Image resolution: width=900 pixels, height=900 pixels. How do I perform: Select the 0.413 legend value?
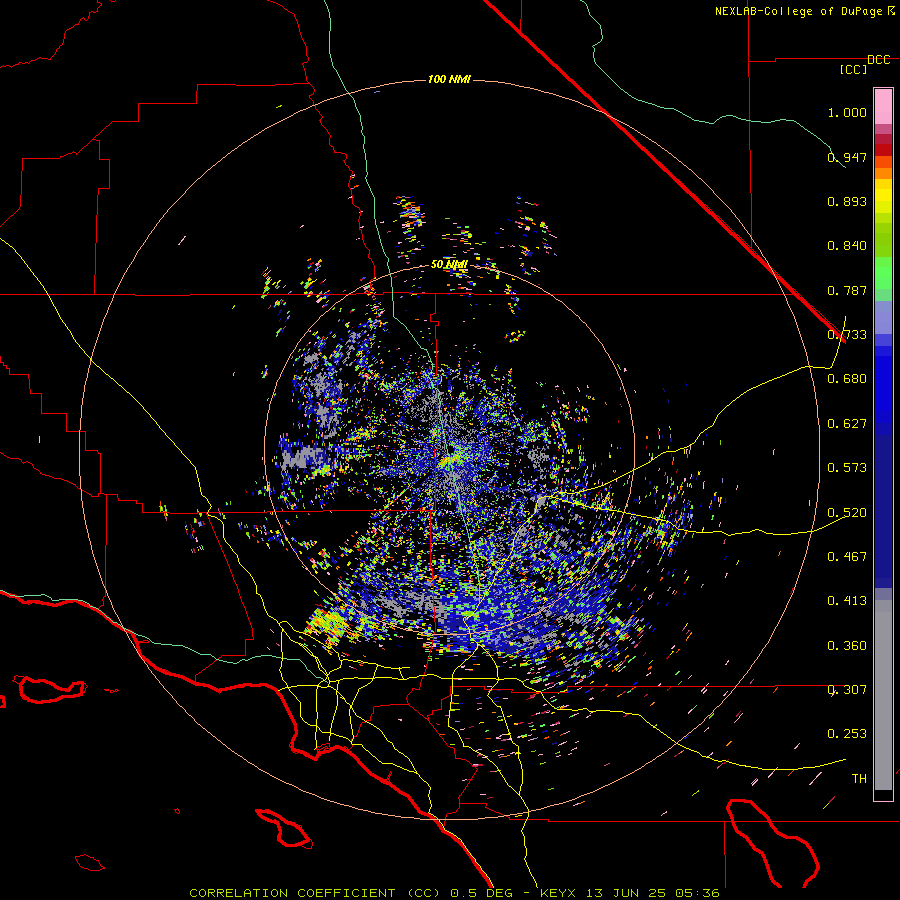pos(847,601)
